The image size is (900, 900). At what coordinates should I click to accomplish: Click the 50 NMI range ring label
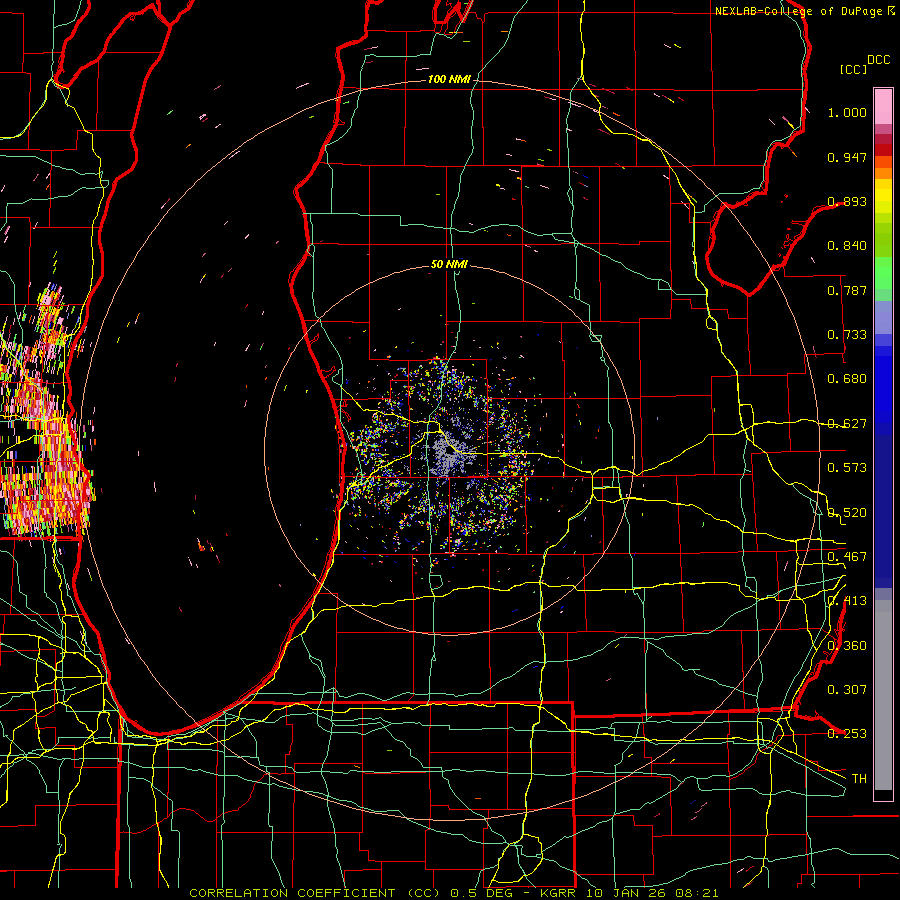tap(449, 265)
